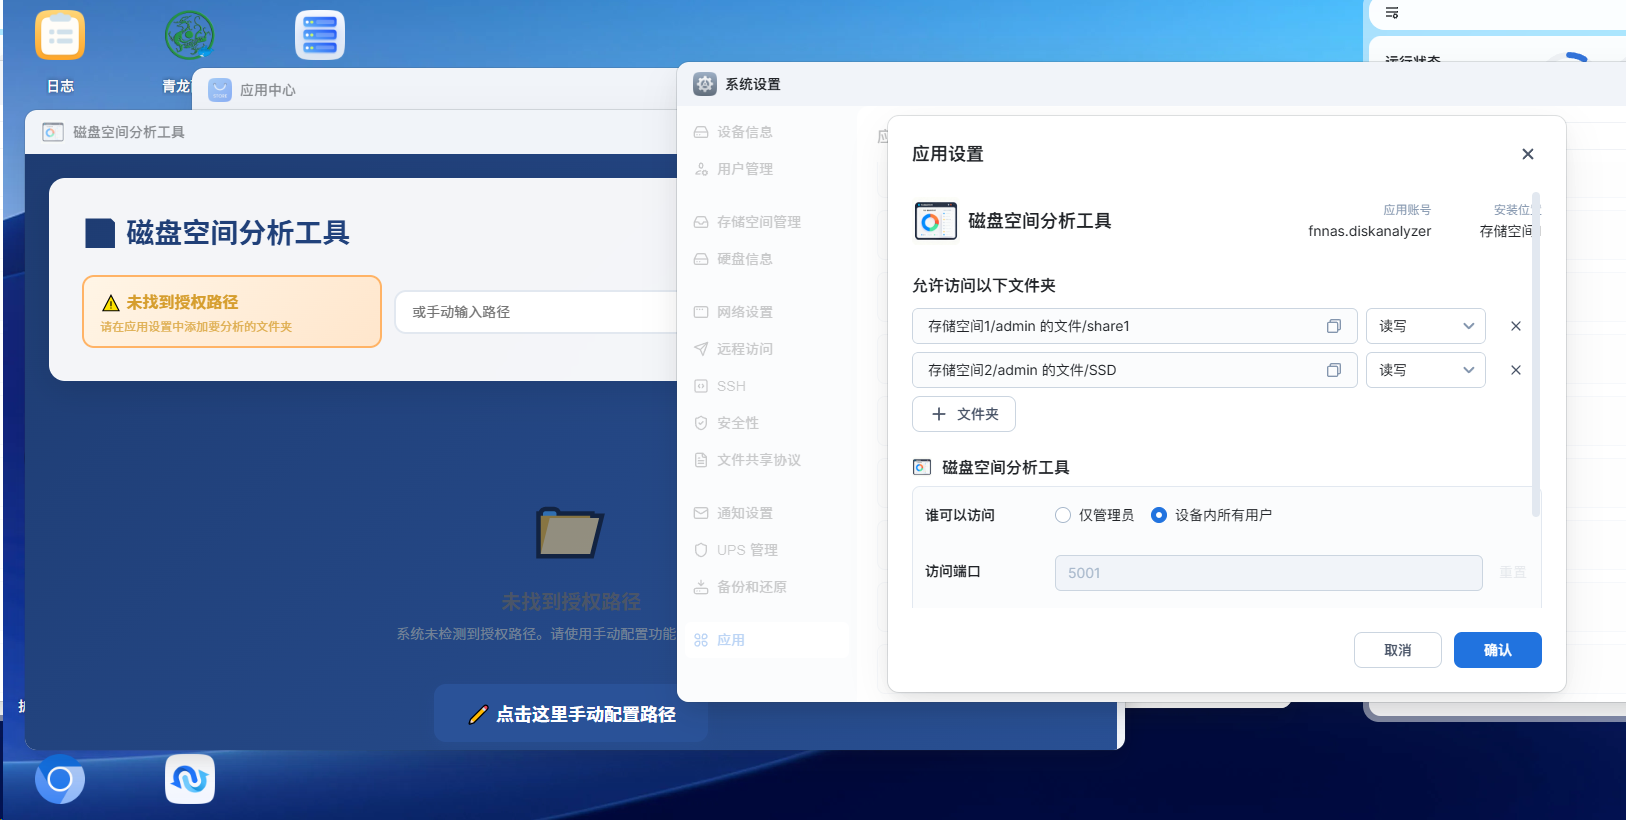Copy the 存储空间1 share1 folder path
Image resolution: width=1626 pixels, height=820 pixels.
[x=1334, y=326]
